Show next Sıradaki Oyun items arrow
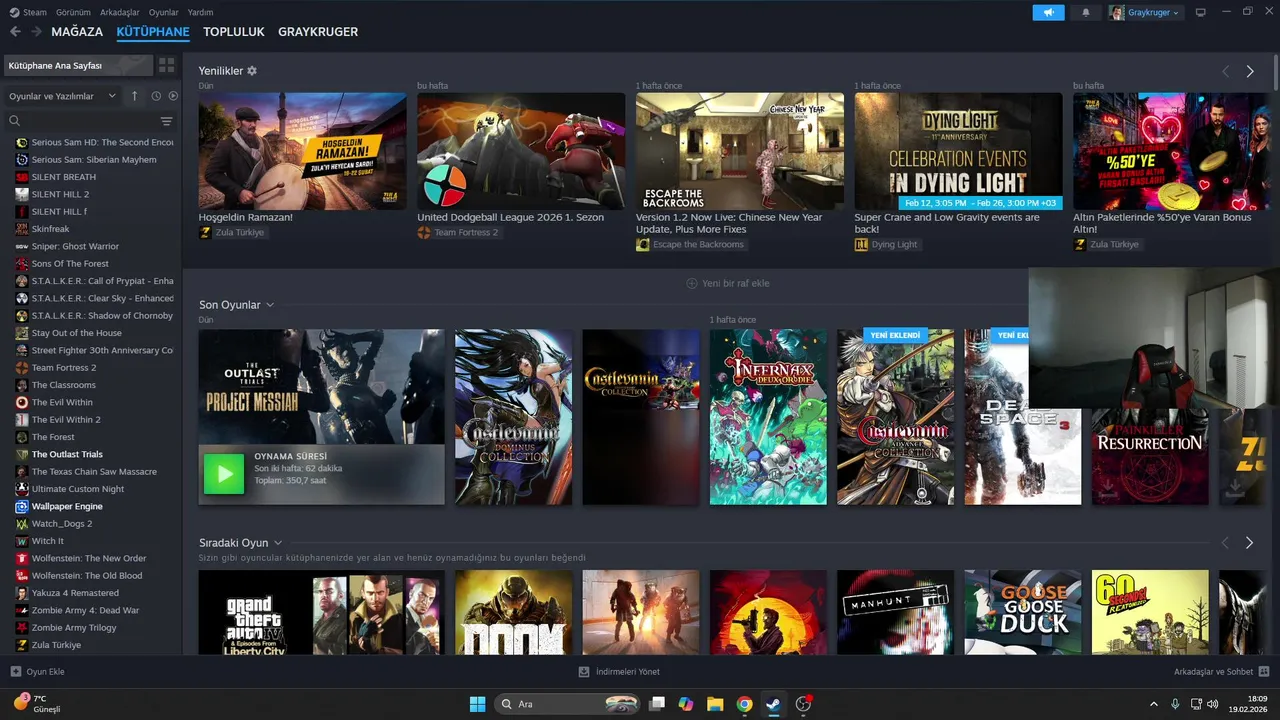 [x=1250, y=543]
